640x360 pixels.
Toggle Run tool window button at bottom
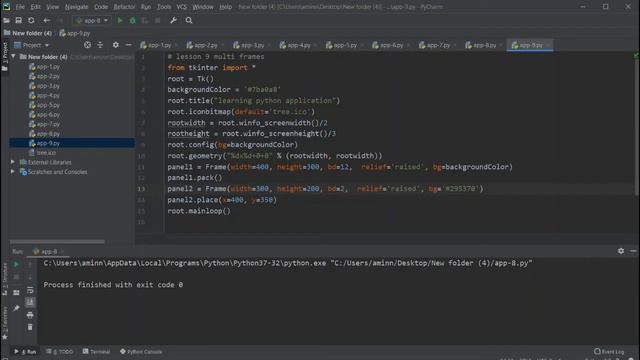coord(25,351)
